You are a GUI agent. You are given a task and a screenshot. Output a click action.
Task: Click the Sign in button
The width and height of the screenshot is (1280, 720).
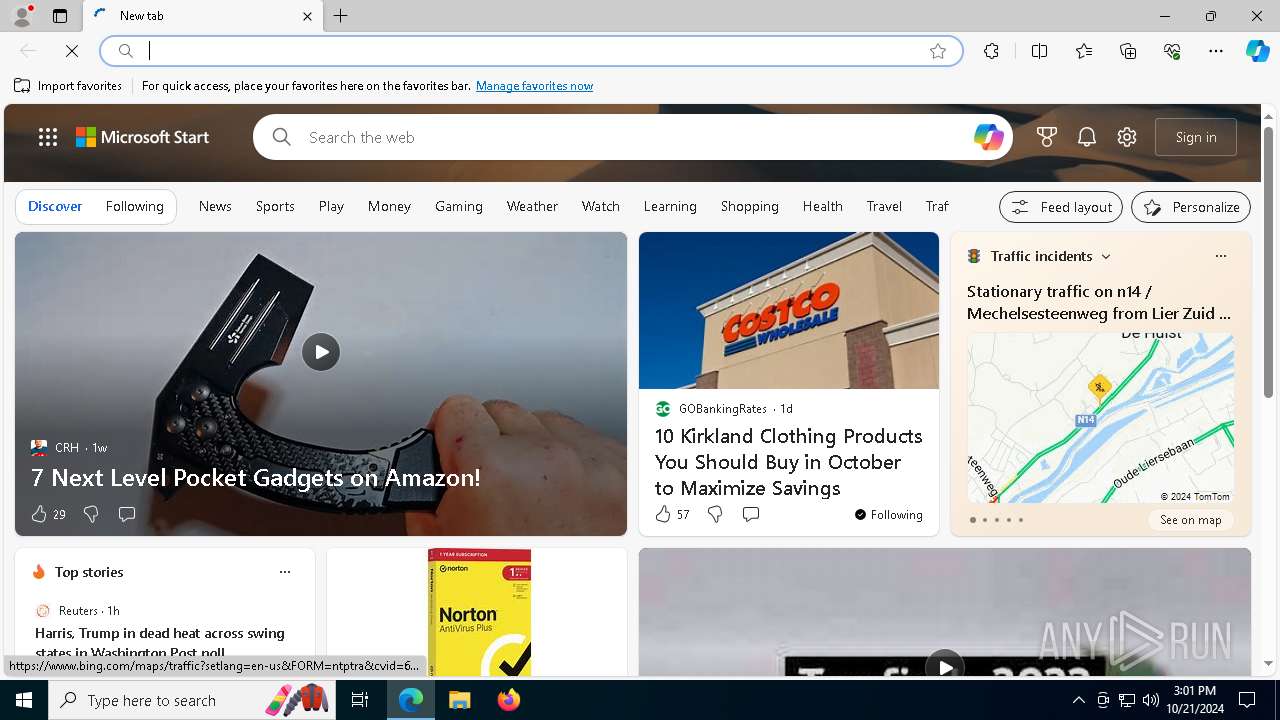pyautogui.click(x=1196, y=137)
